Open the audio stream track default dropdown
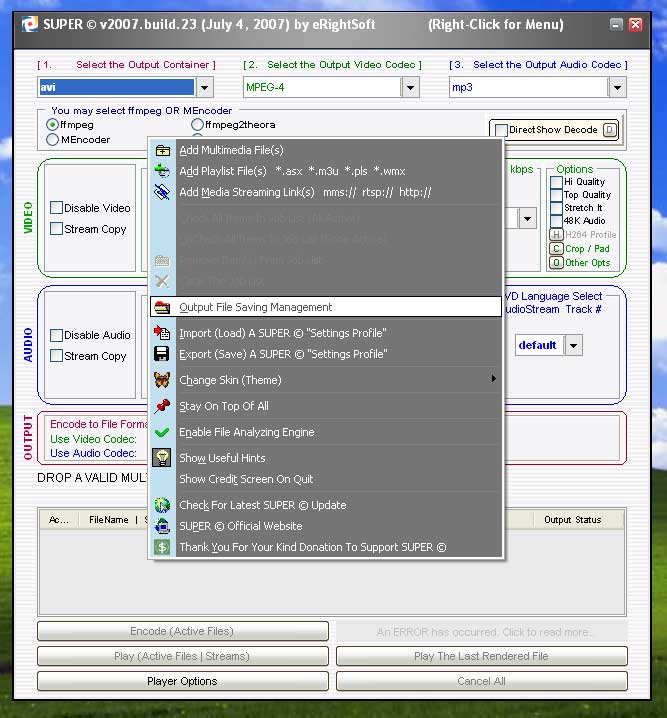 click(574, 345)
